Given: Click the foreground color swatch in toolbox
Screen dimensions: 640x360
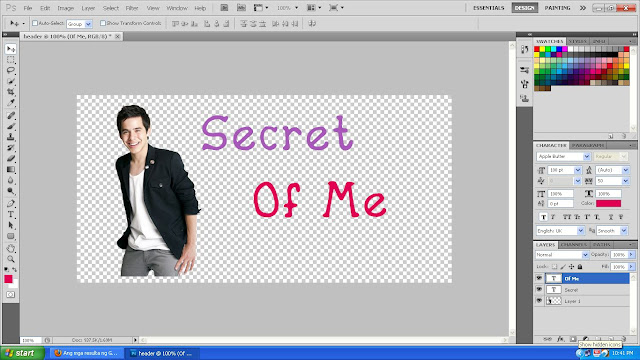Looking at the screenshot, I should pyautogui.click(x=8, y=279).
